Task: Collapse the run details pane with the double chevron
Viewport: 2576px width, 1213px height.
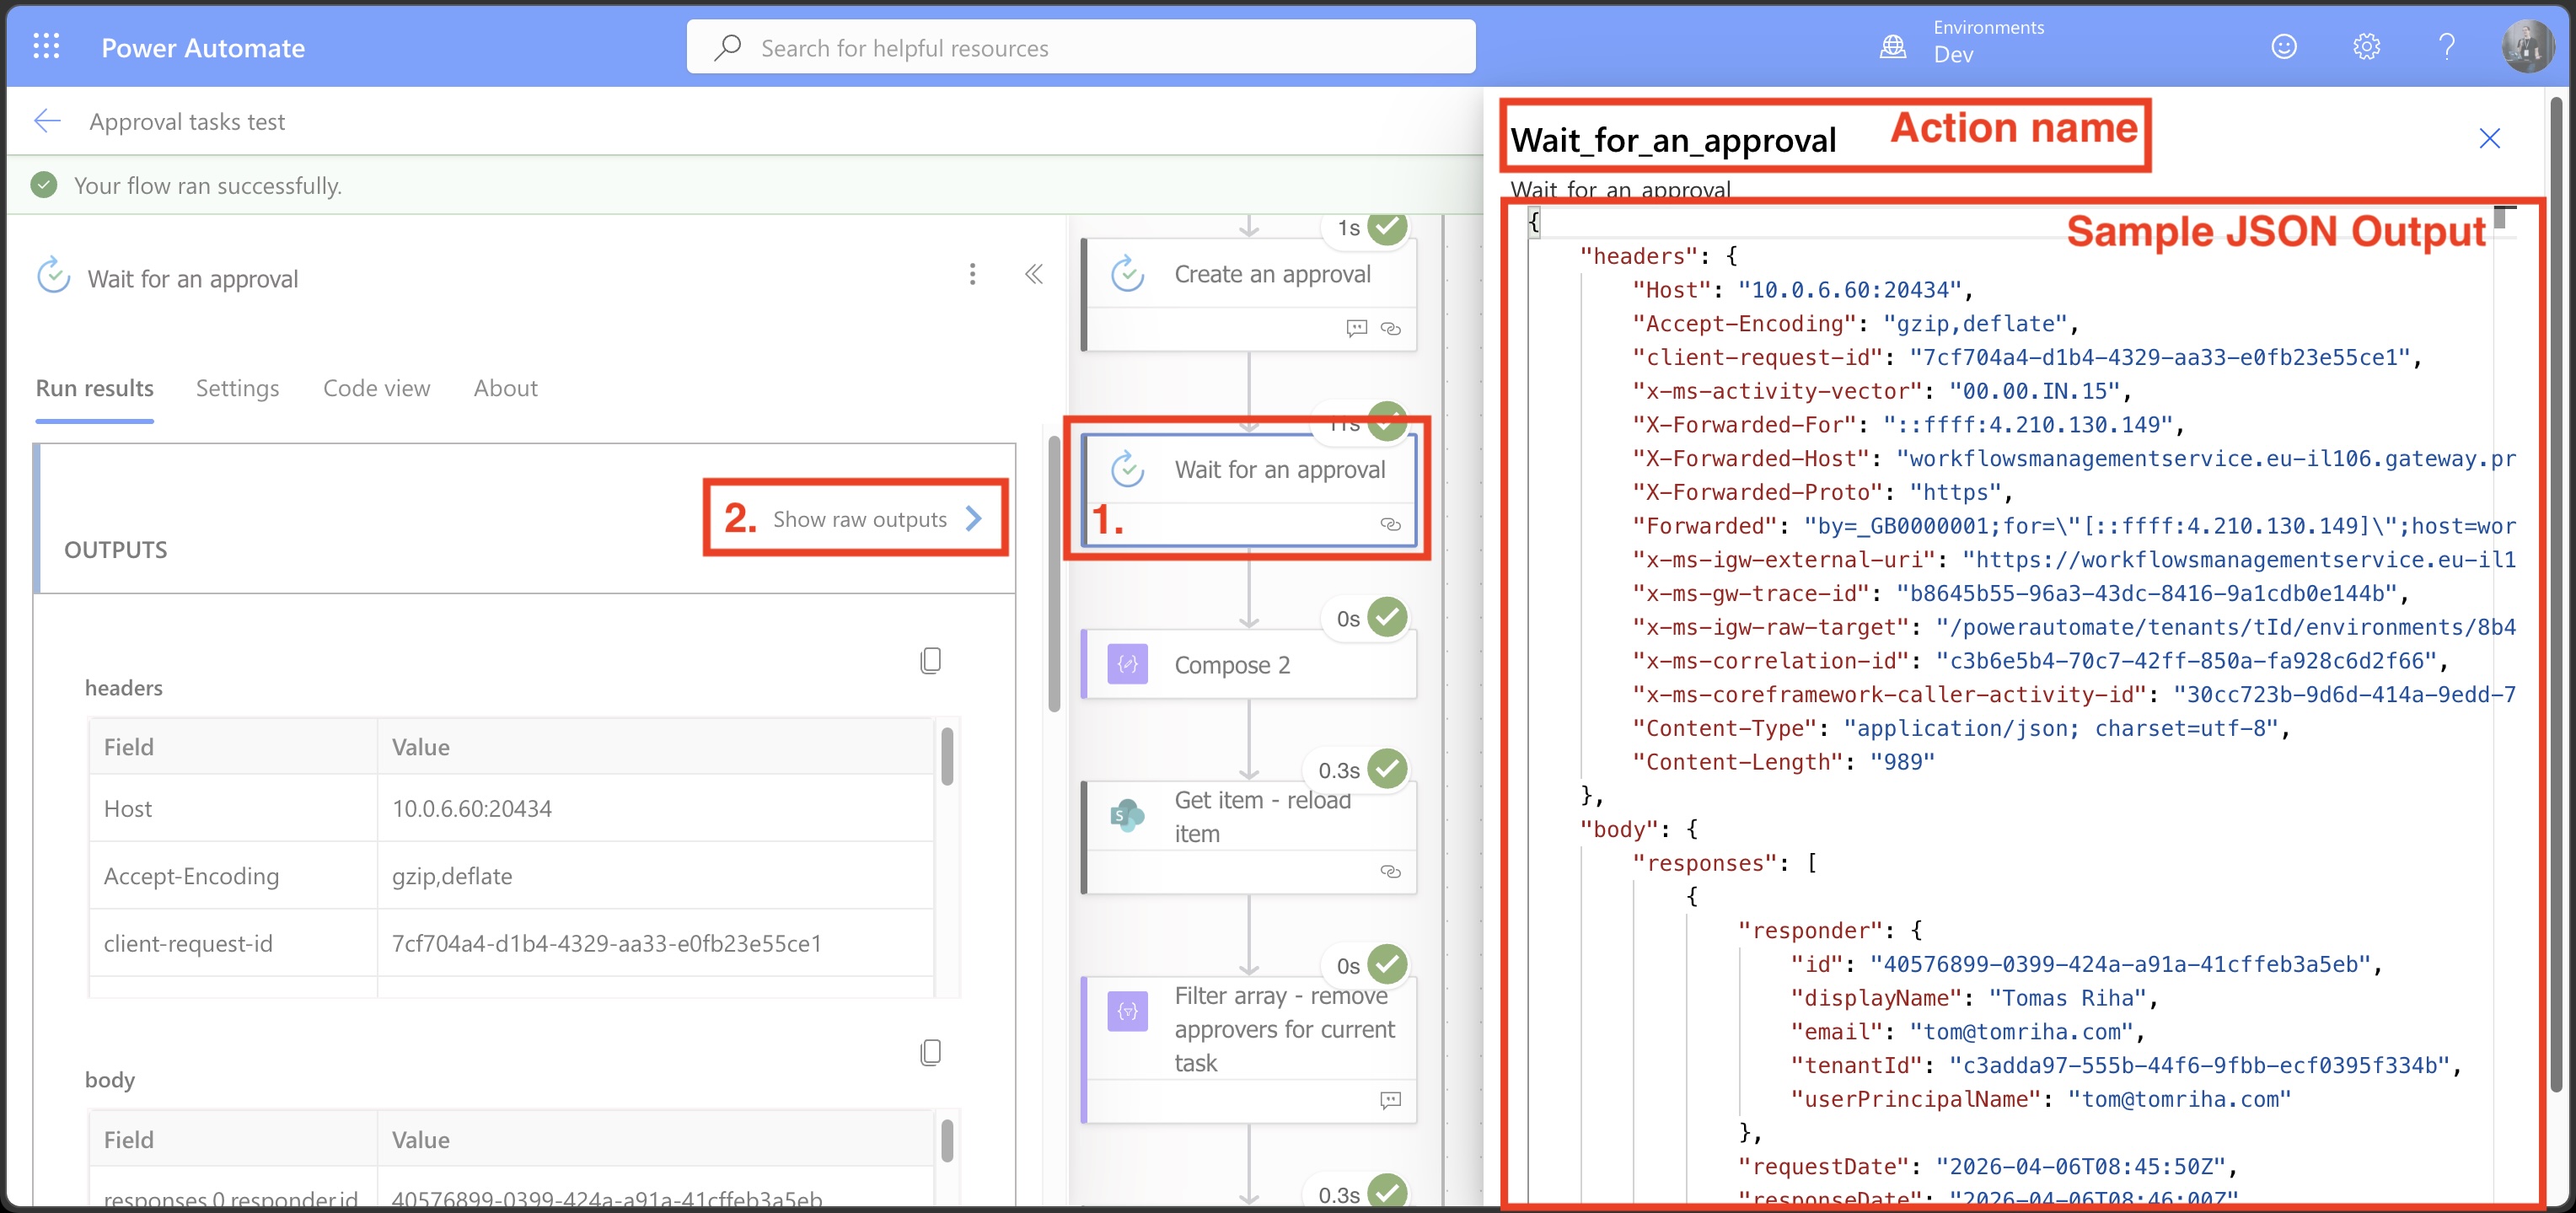Action: (1035, 273)
